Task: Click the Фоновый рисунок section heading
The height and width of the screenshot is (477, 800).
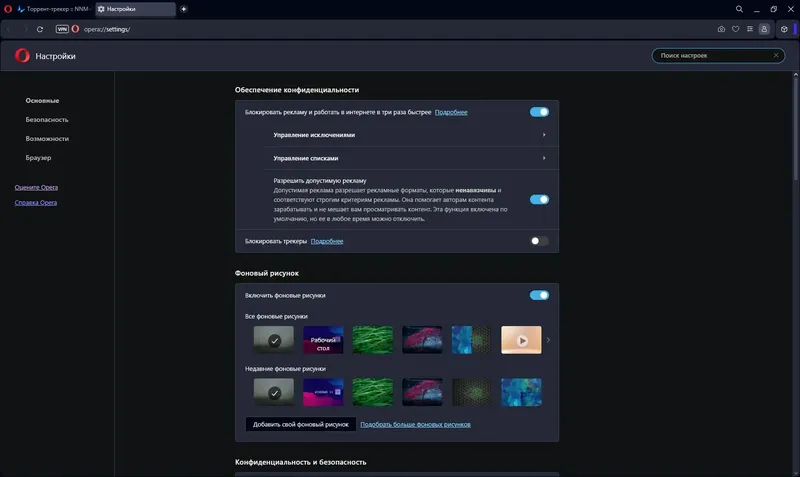Action: (267, 273)
